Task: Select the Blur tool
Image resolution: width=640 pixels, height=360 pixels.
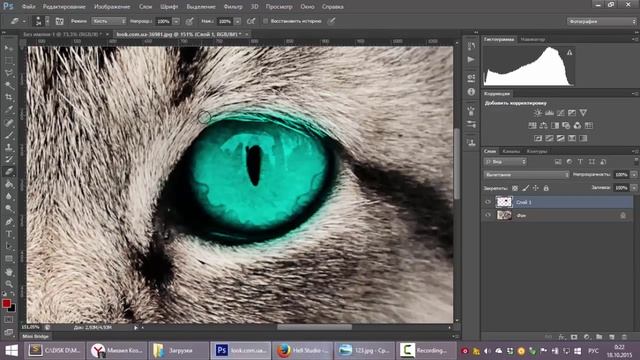Action: (9, 196)
